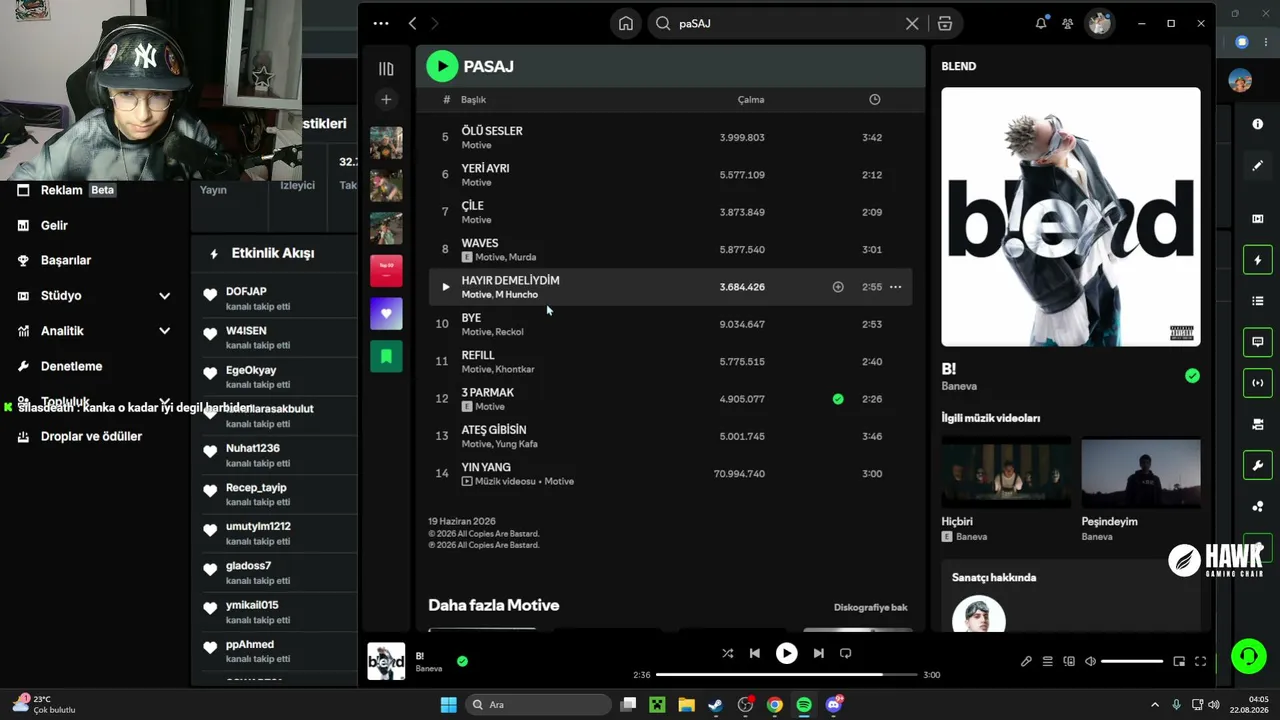Select the YIN YANG track row
1280x720 pixels.
670,474
